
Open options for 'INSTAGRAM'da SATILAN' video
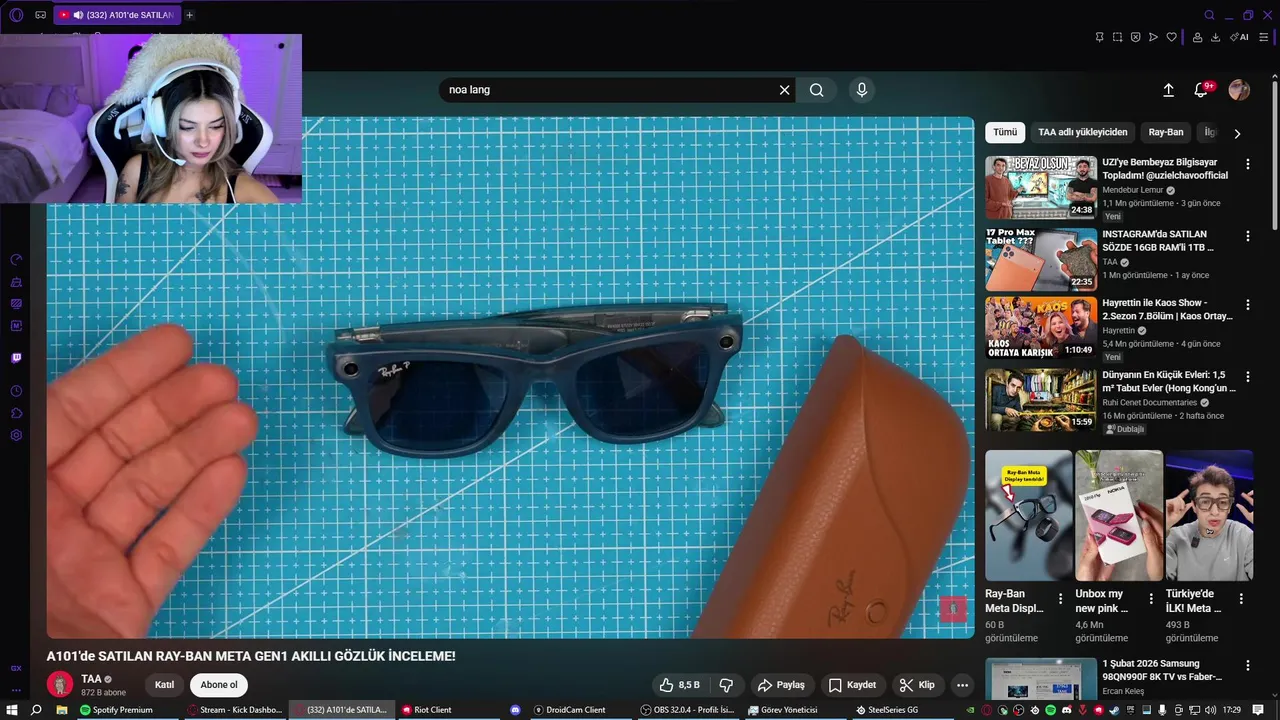coord(1247,236)
